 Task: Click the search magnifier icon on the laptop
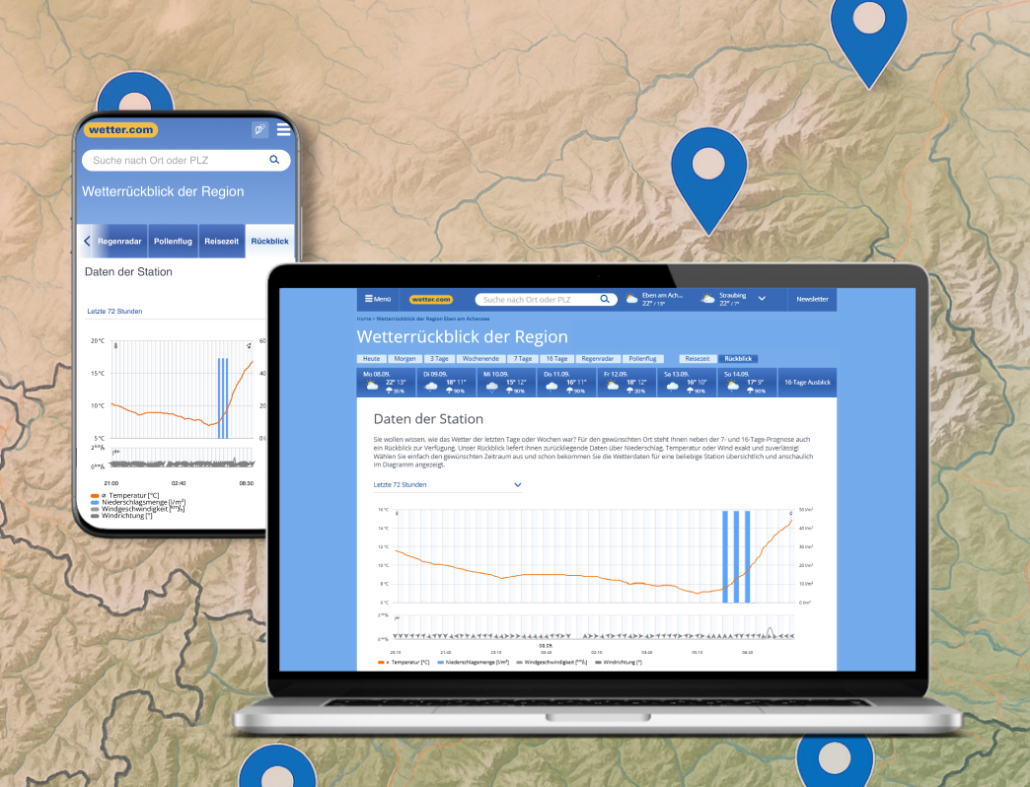point(605,299)
